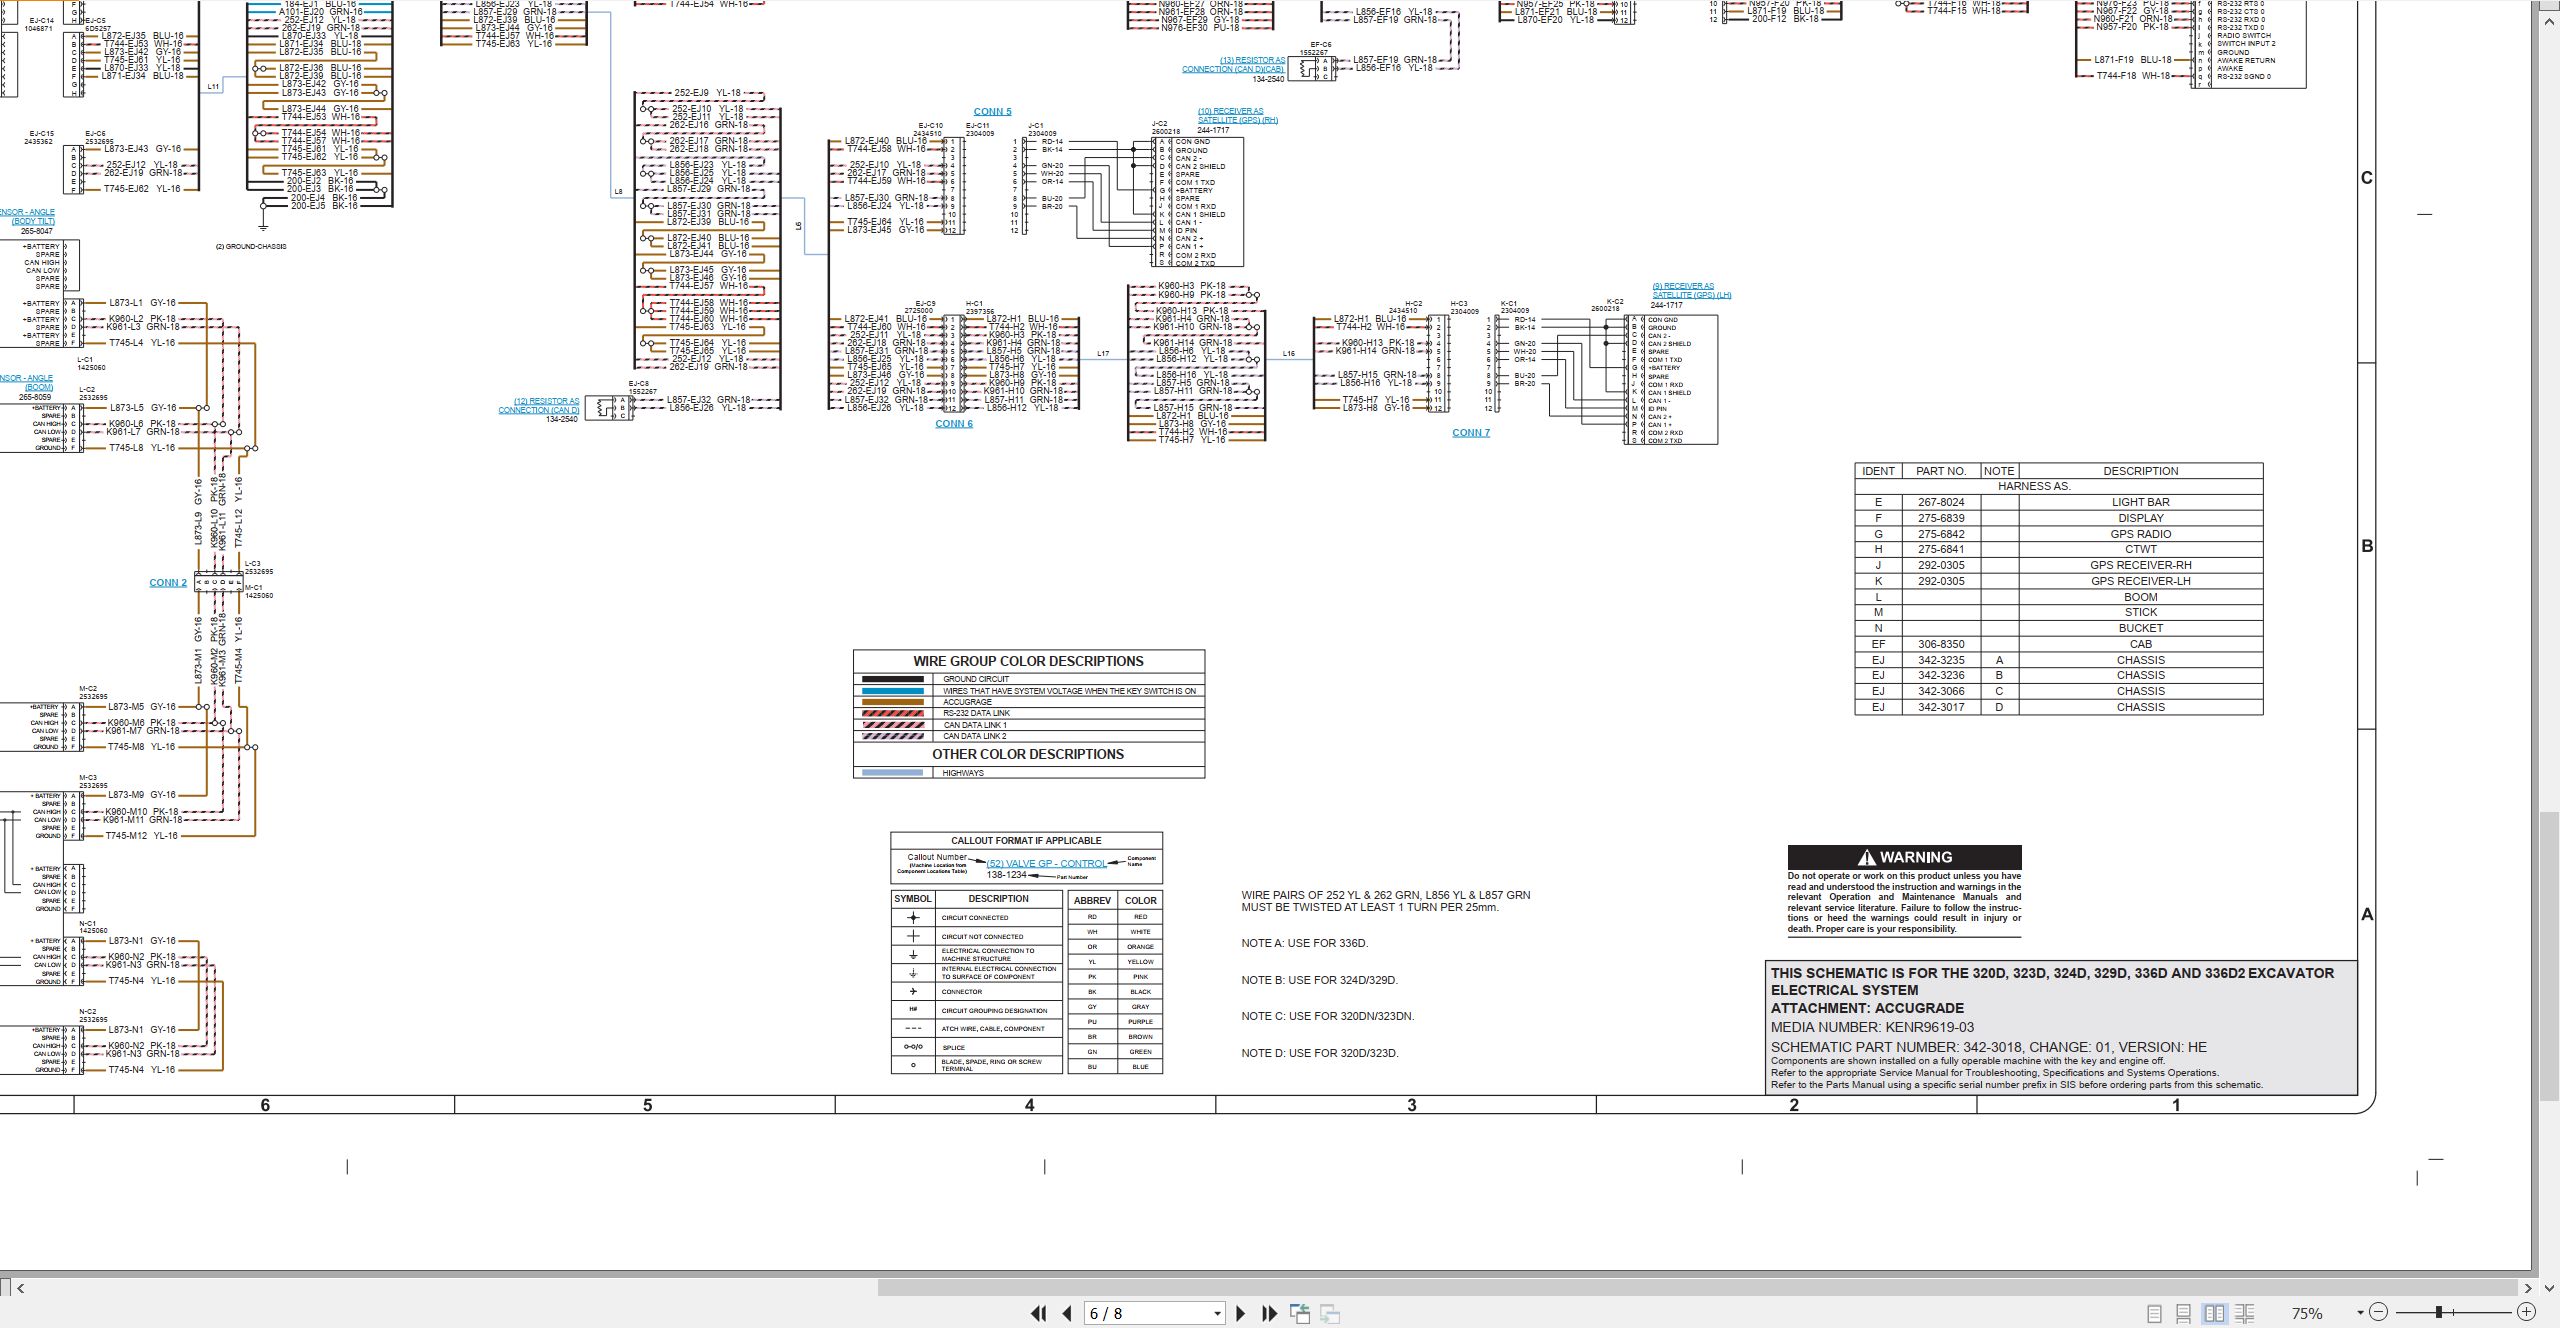Click the brown ACCUGRADE wire swatch
Screen dimensions: 2560x1328
coord(892,702)
